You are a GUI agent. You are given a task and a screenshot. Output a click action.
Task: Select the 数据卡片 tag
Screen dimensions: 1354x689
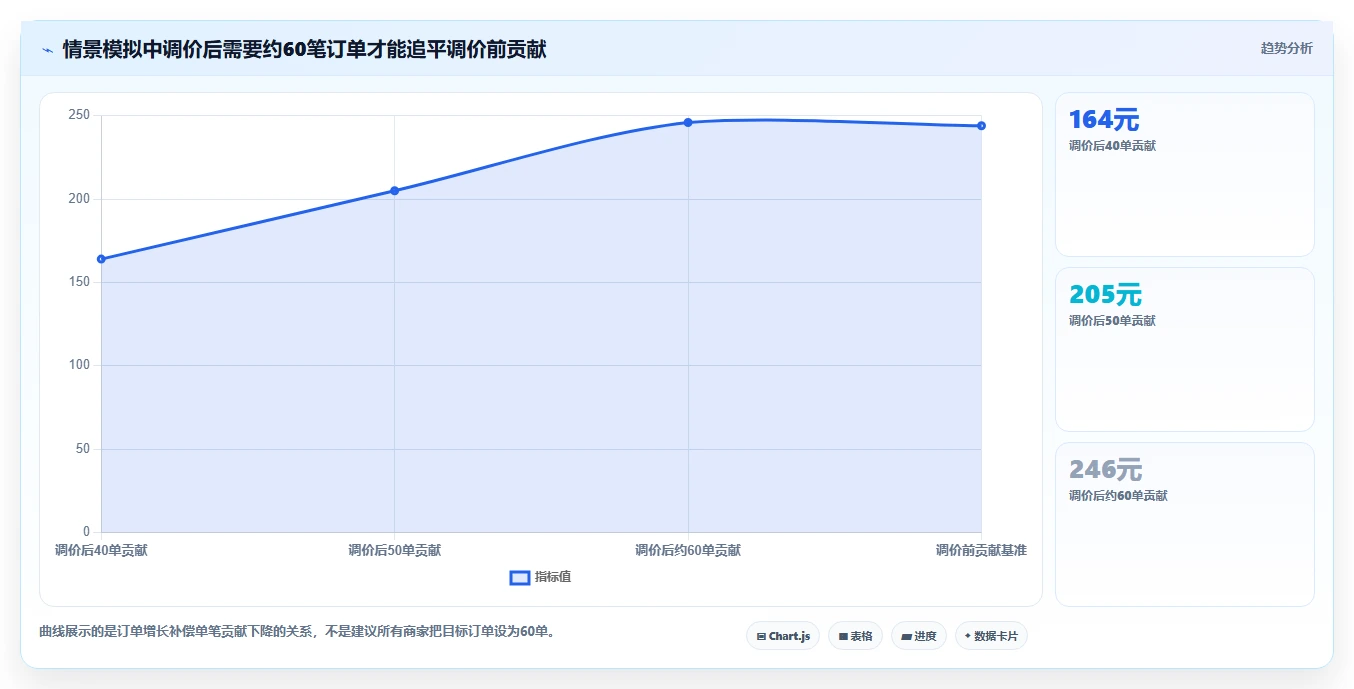point(991,636)
